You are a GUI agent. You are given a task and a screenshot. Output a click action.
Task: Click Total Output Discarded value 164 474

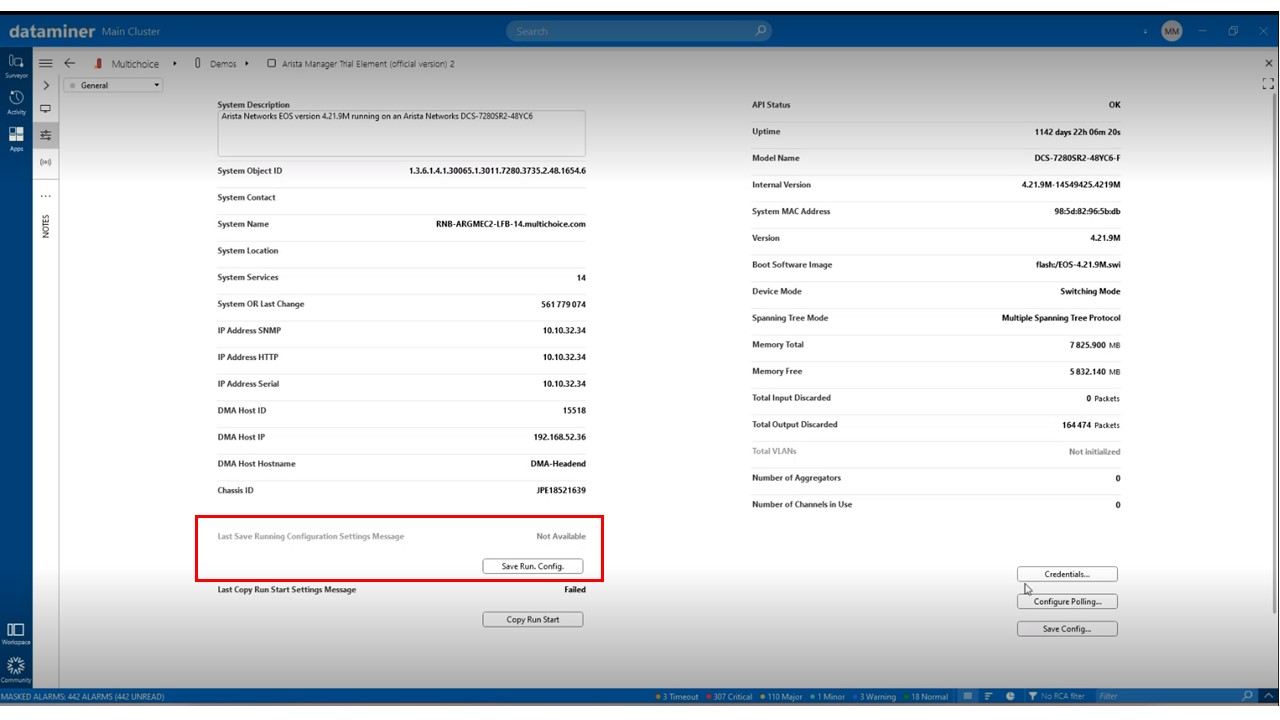[x=1075, y=425]
